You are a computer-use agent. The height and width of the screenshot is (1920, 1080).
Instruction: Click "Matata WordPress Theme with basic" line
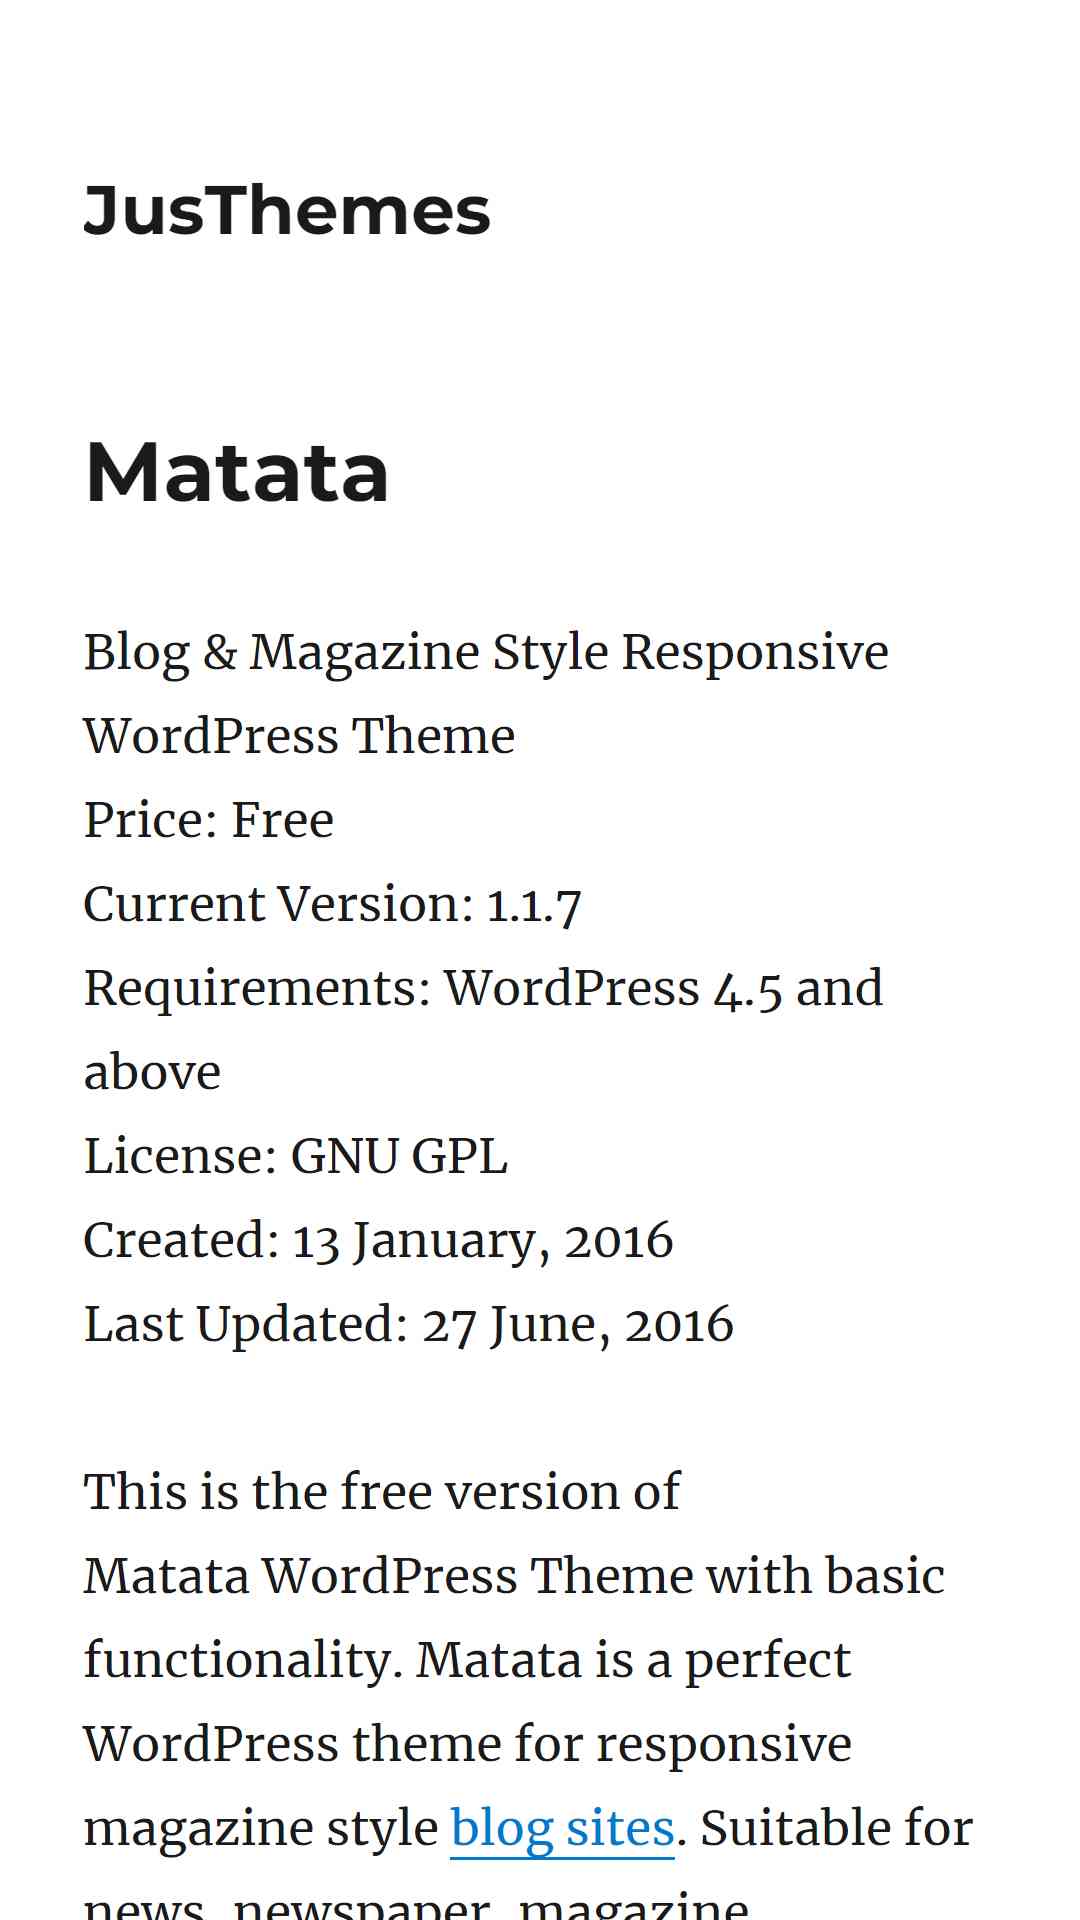(515, 1576)
